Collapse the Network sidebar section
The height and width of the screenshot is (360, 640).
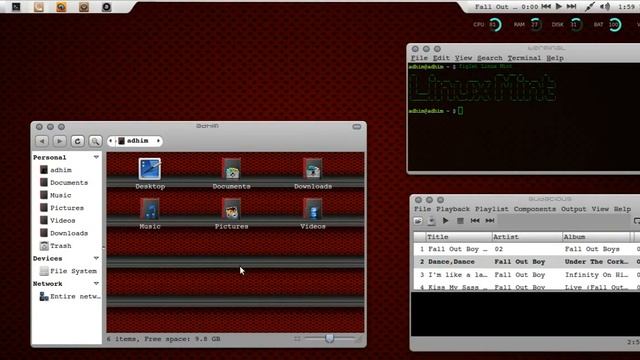[x=96, y=284]
